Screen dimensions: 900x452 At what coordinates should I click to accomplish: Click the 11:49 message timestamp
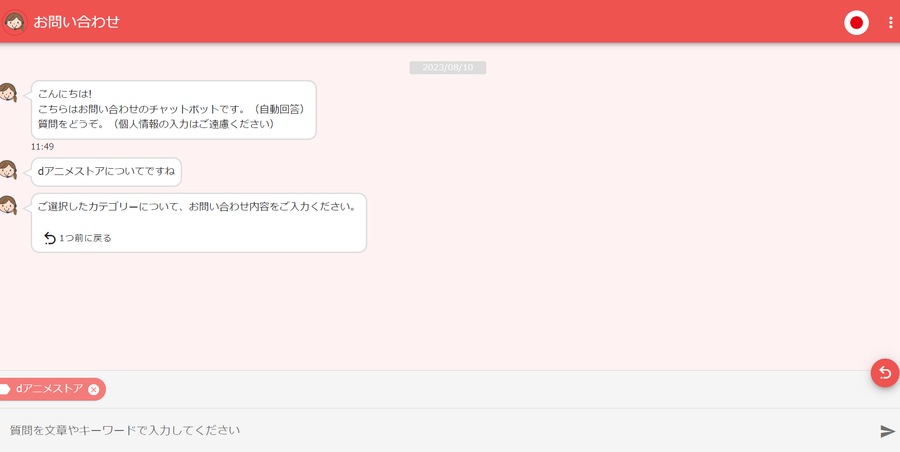tap(42, 146)
